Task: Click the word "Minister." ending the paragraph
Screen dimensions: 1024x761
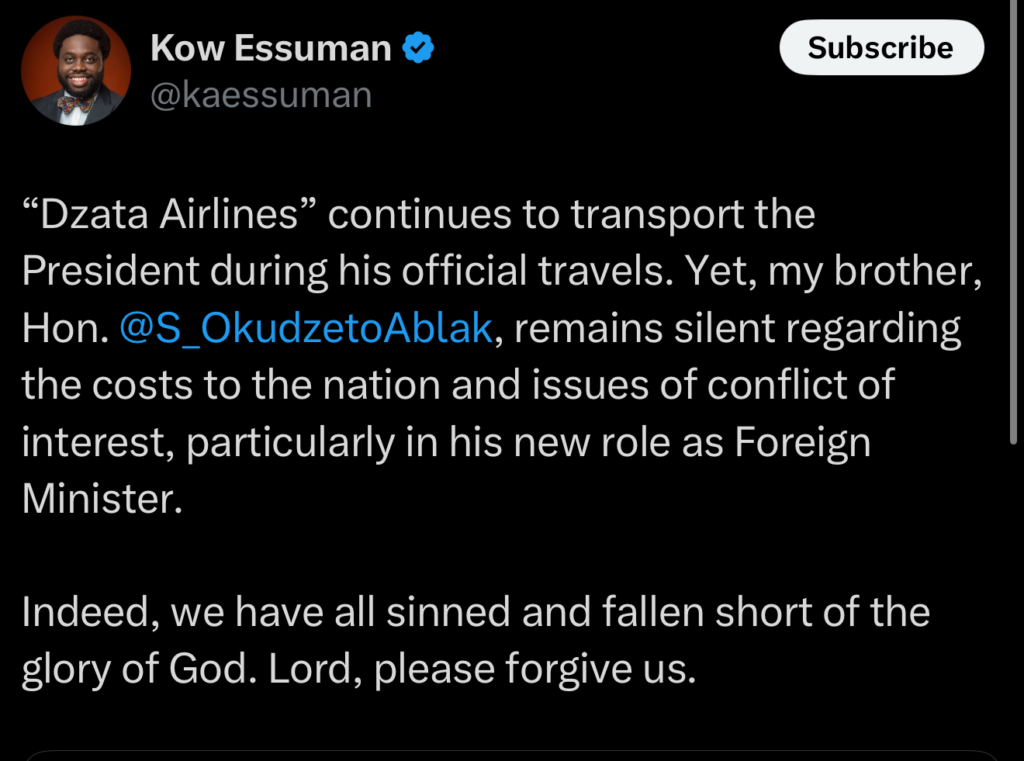Action: 103,500
